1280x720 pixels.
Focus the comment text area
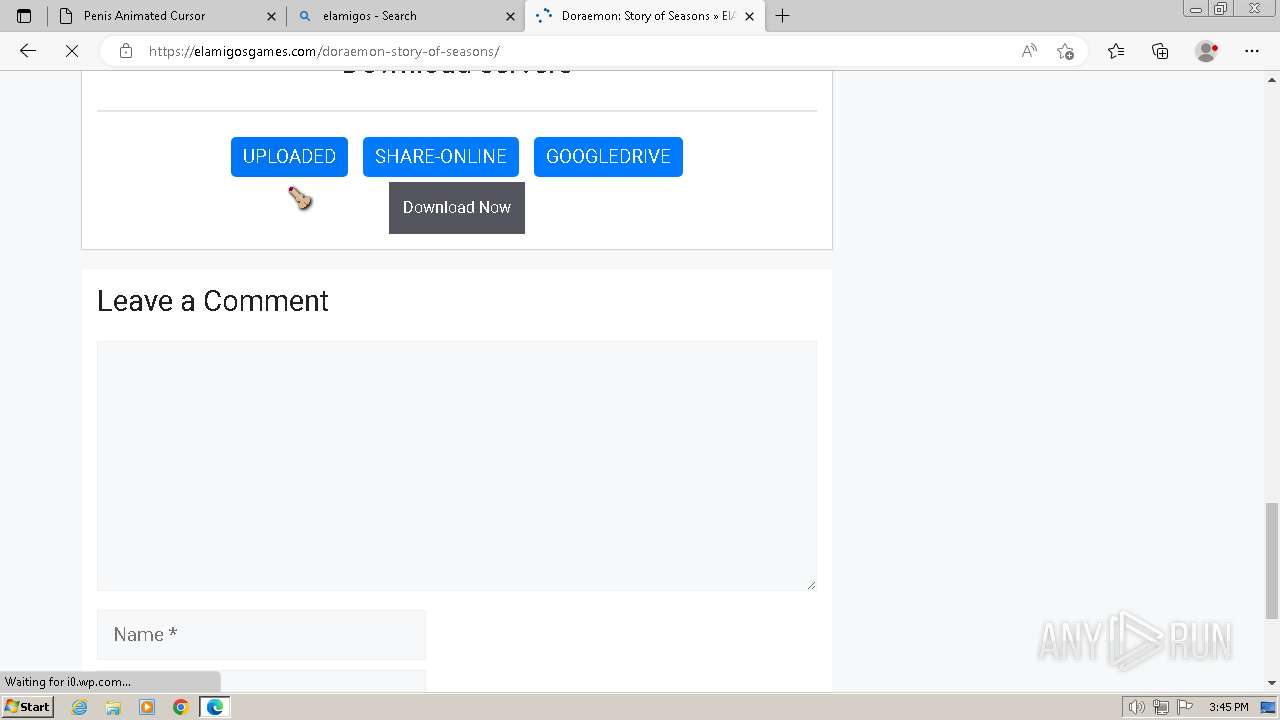coord(457,465)
